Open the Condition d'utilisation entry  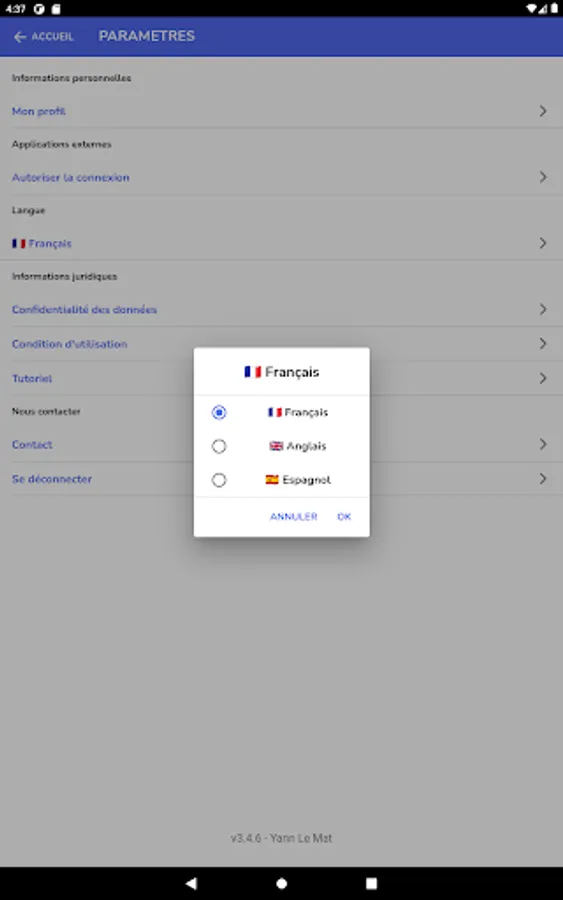click(69, 344)
